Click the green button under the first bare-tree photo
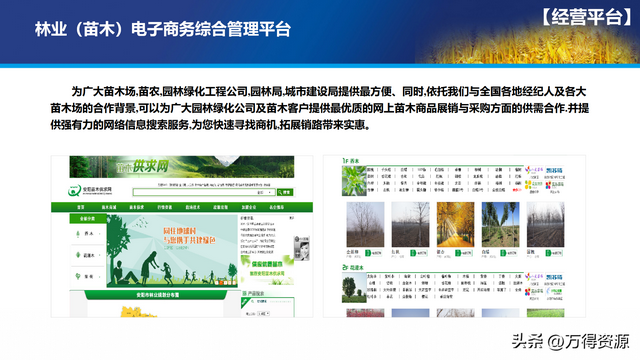 (x=373, y=253)
